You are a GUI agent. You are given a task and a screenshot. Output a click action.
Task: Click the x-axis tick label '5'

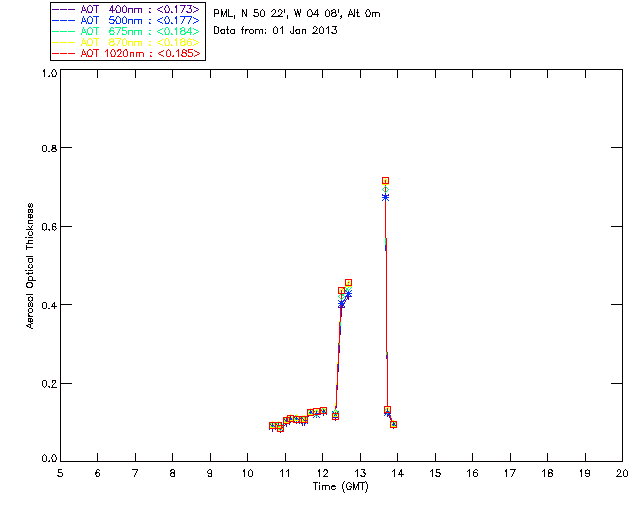tap(60, 473)
